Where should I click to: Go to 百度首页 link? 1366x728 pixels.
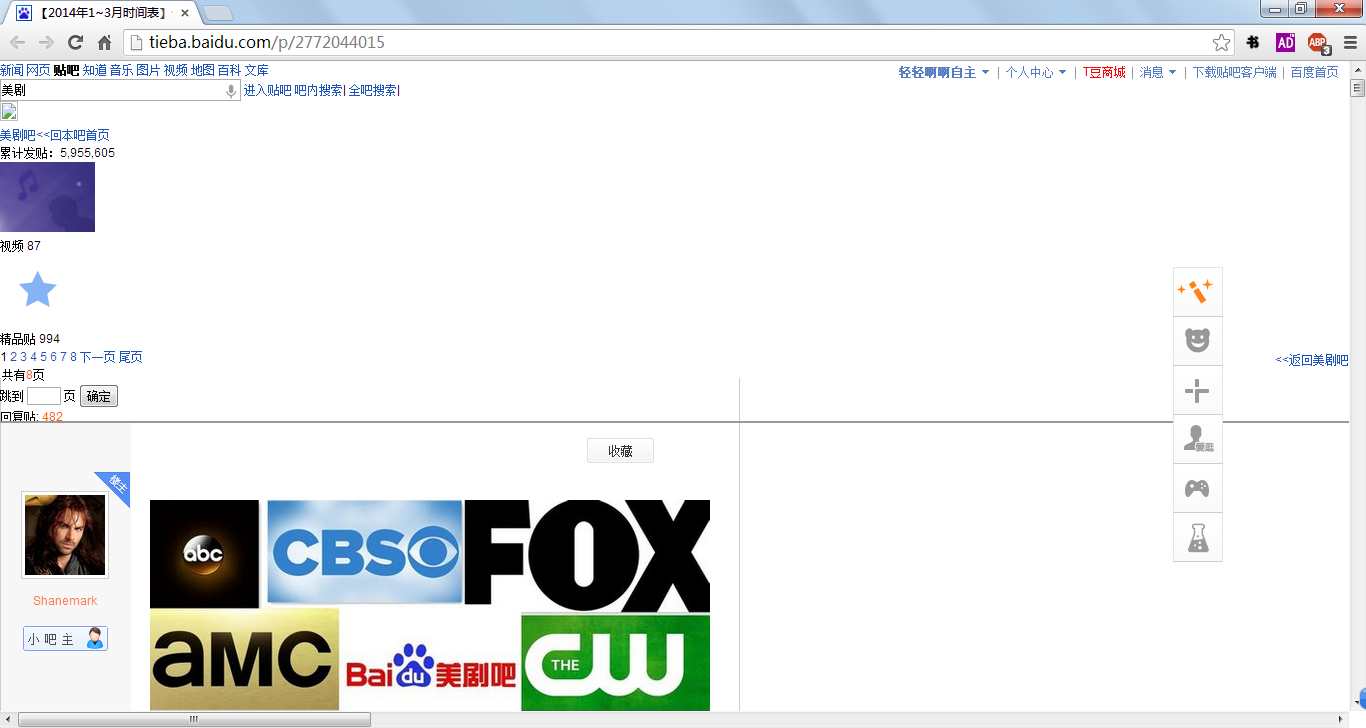tap(1314, 72)
